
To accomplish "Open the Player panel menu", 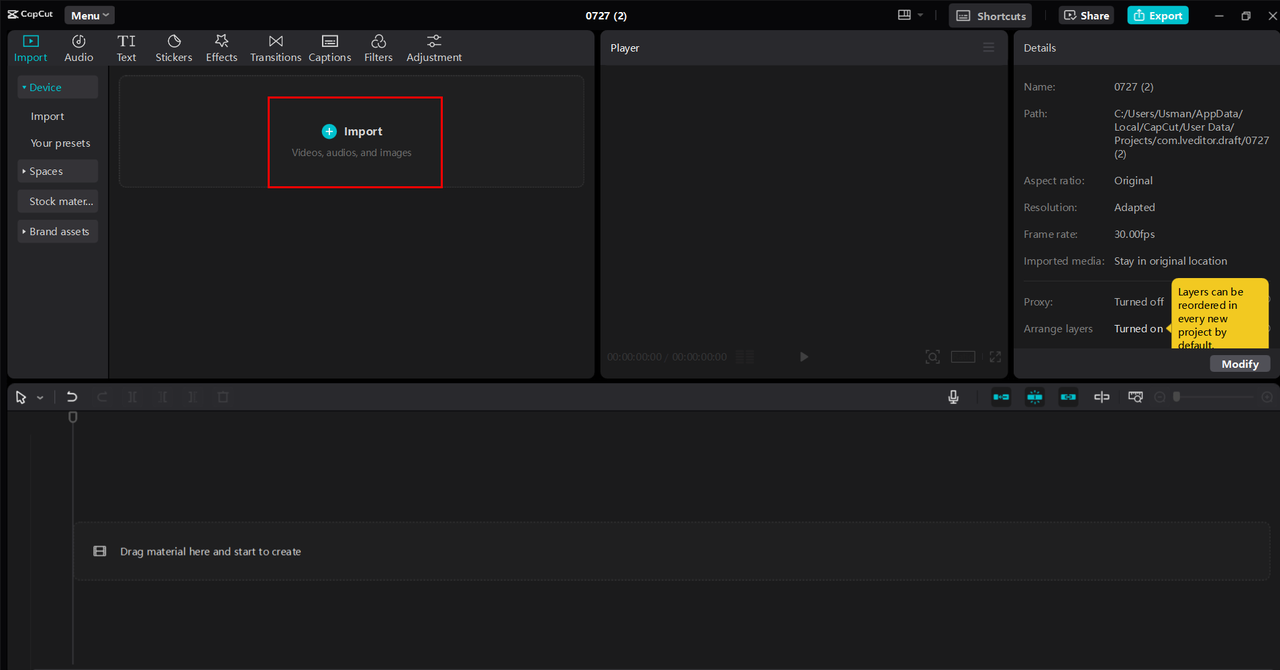I will [x=989, y=47].
